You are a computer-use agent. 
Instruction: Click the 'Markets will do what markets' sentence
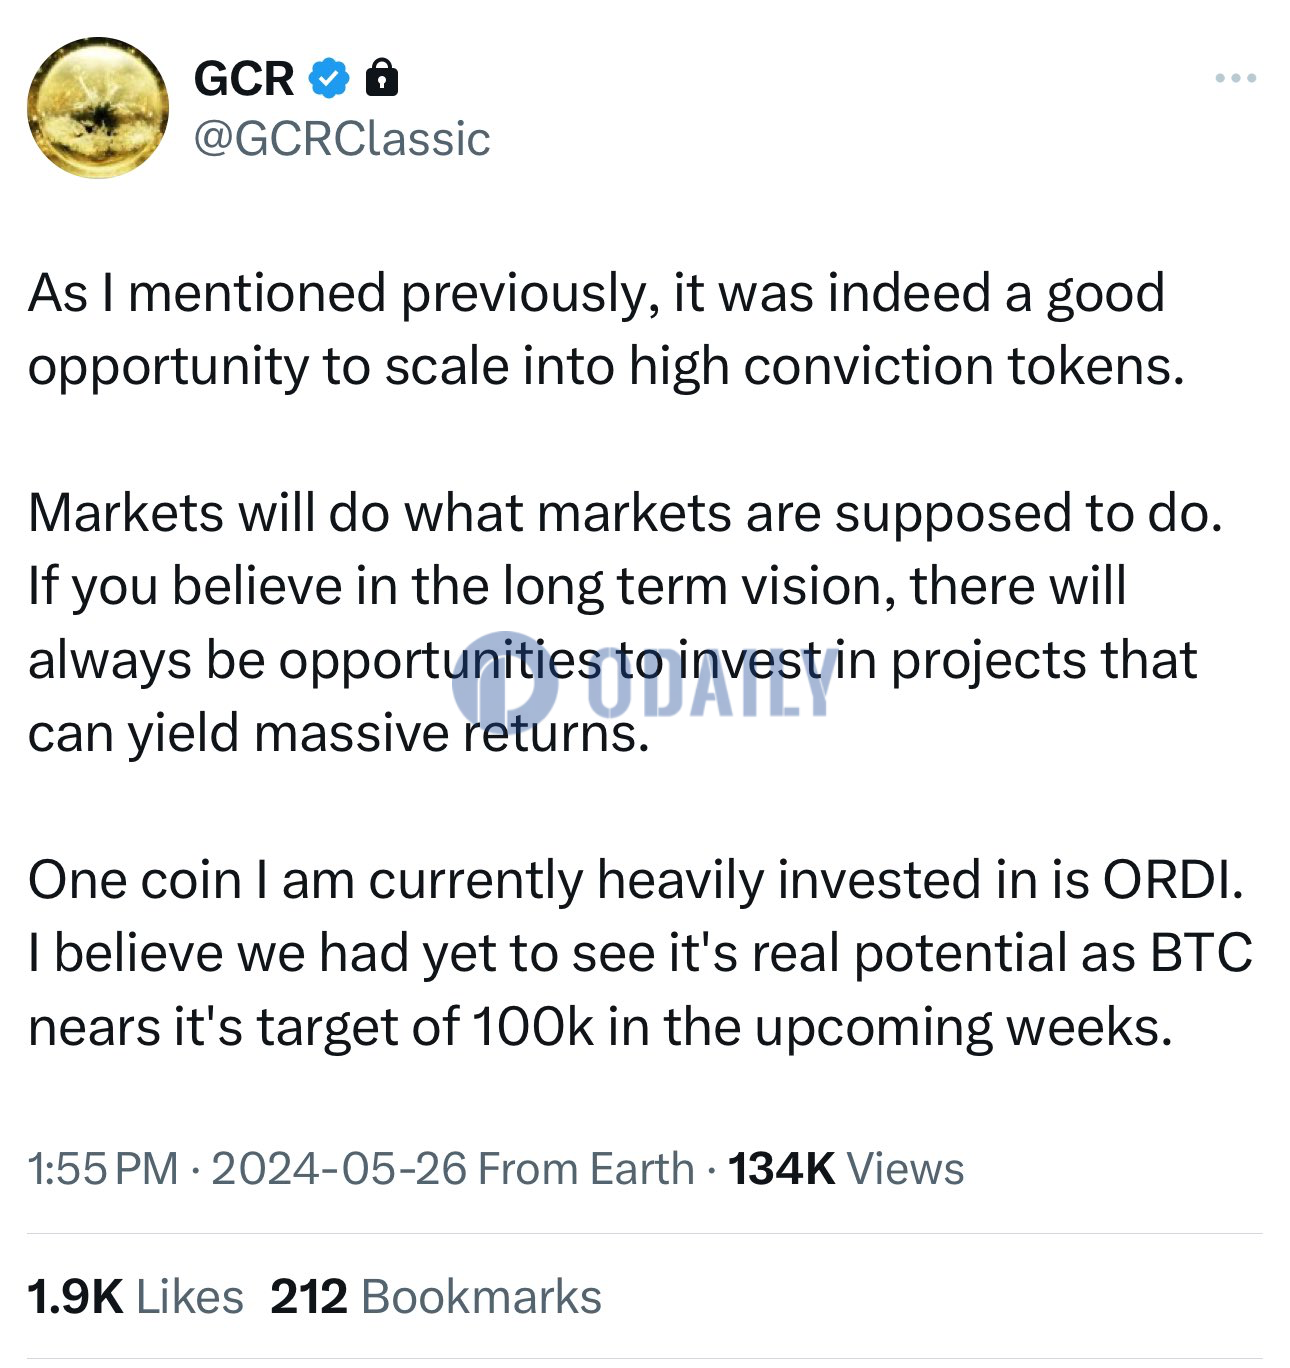pos(626,513)
